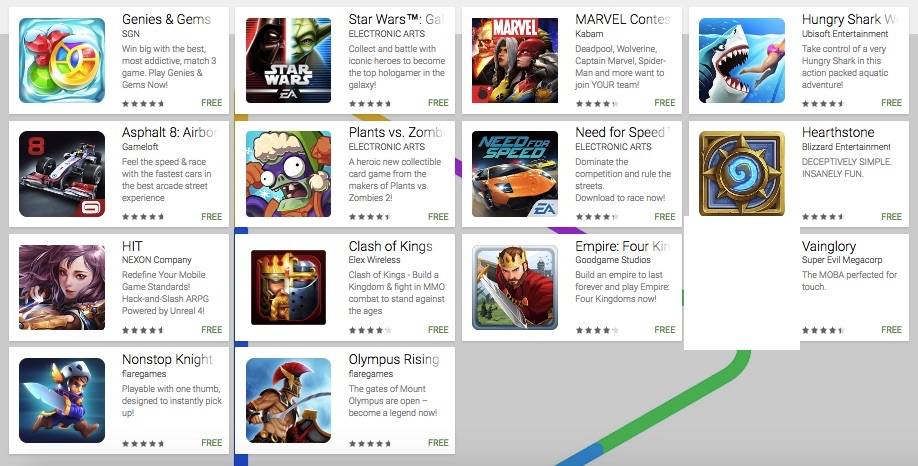Select the Clash of Kings icon
This screenshot has width=918, height=466.
[x=289, y=287]
